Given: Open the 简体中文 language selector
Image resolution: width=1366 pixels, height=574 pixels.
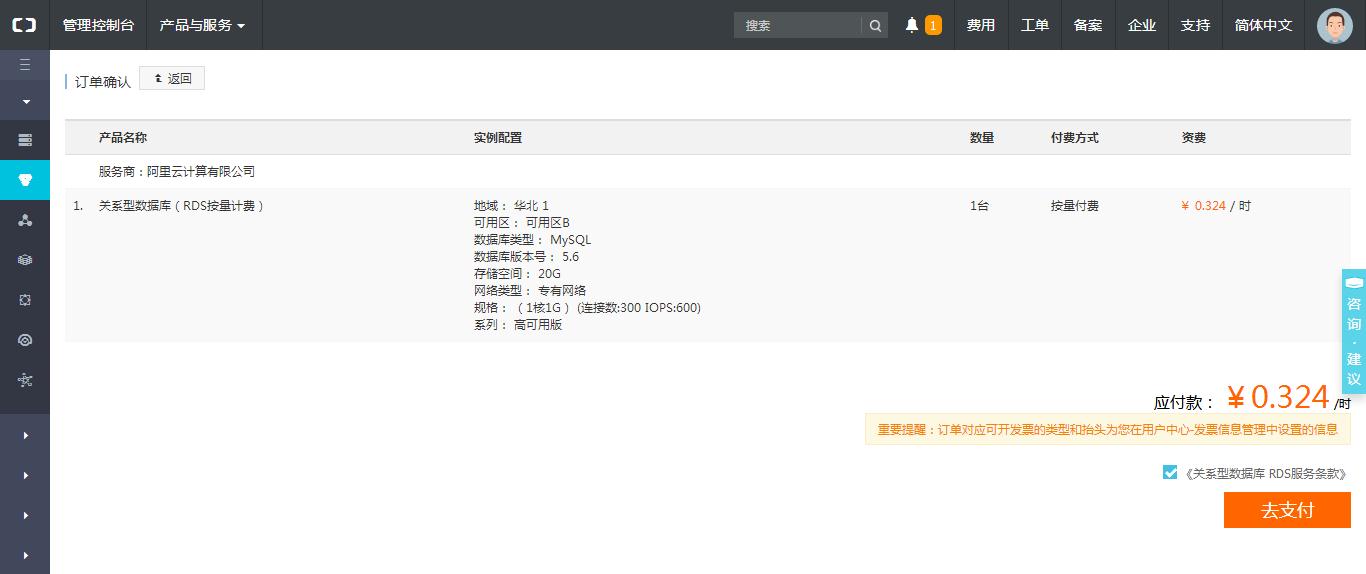Looking at the screenshot, I should point(1263,25).
